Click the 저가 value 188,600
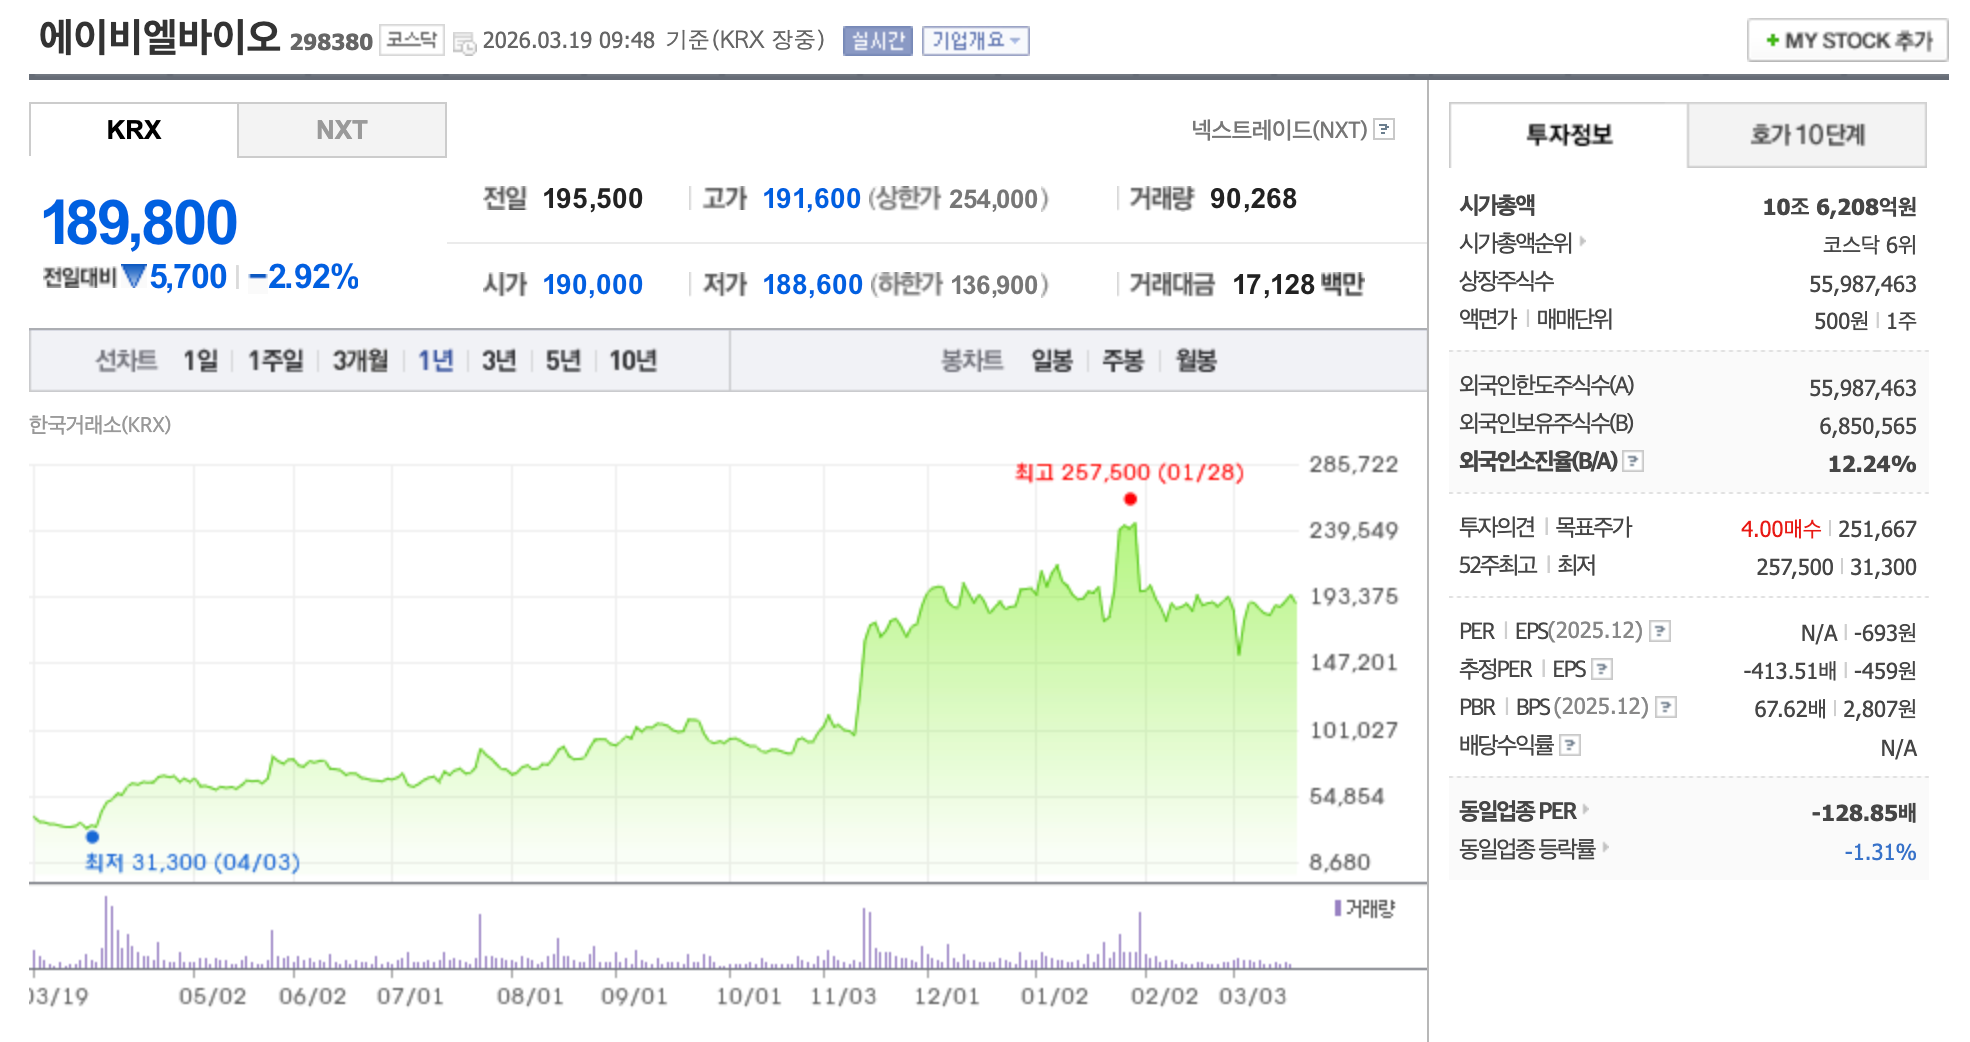Viewport: 1970px width, 1042px height. [812, 285]
